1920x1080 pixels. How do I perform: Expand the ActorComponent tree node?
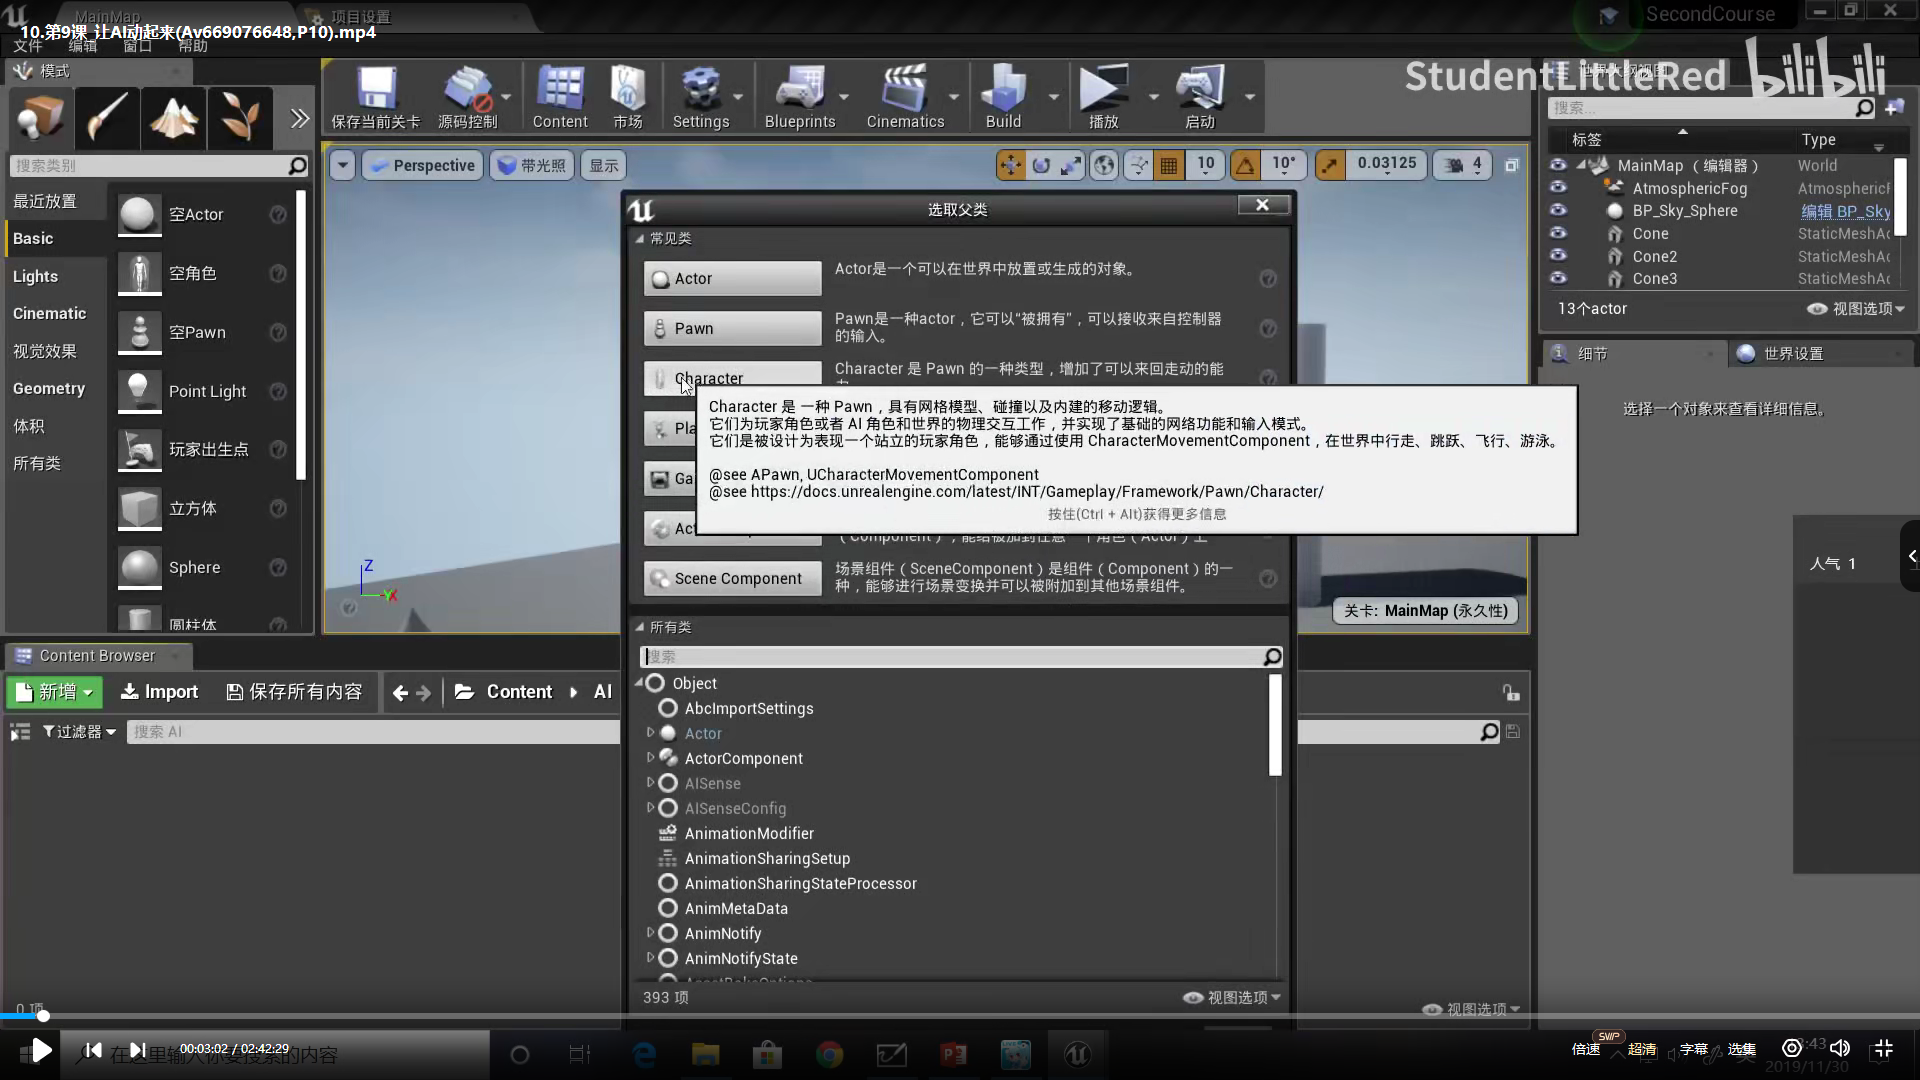coord(650,758)
